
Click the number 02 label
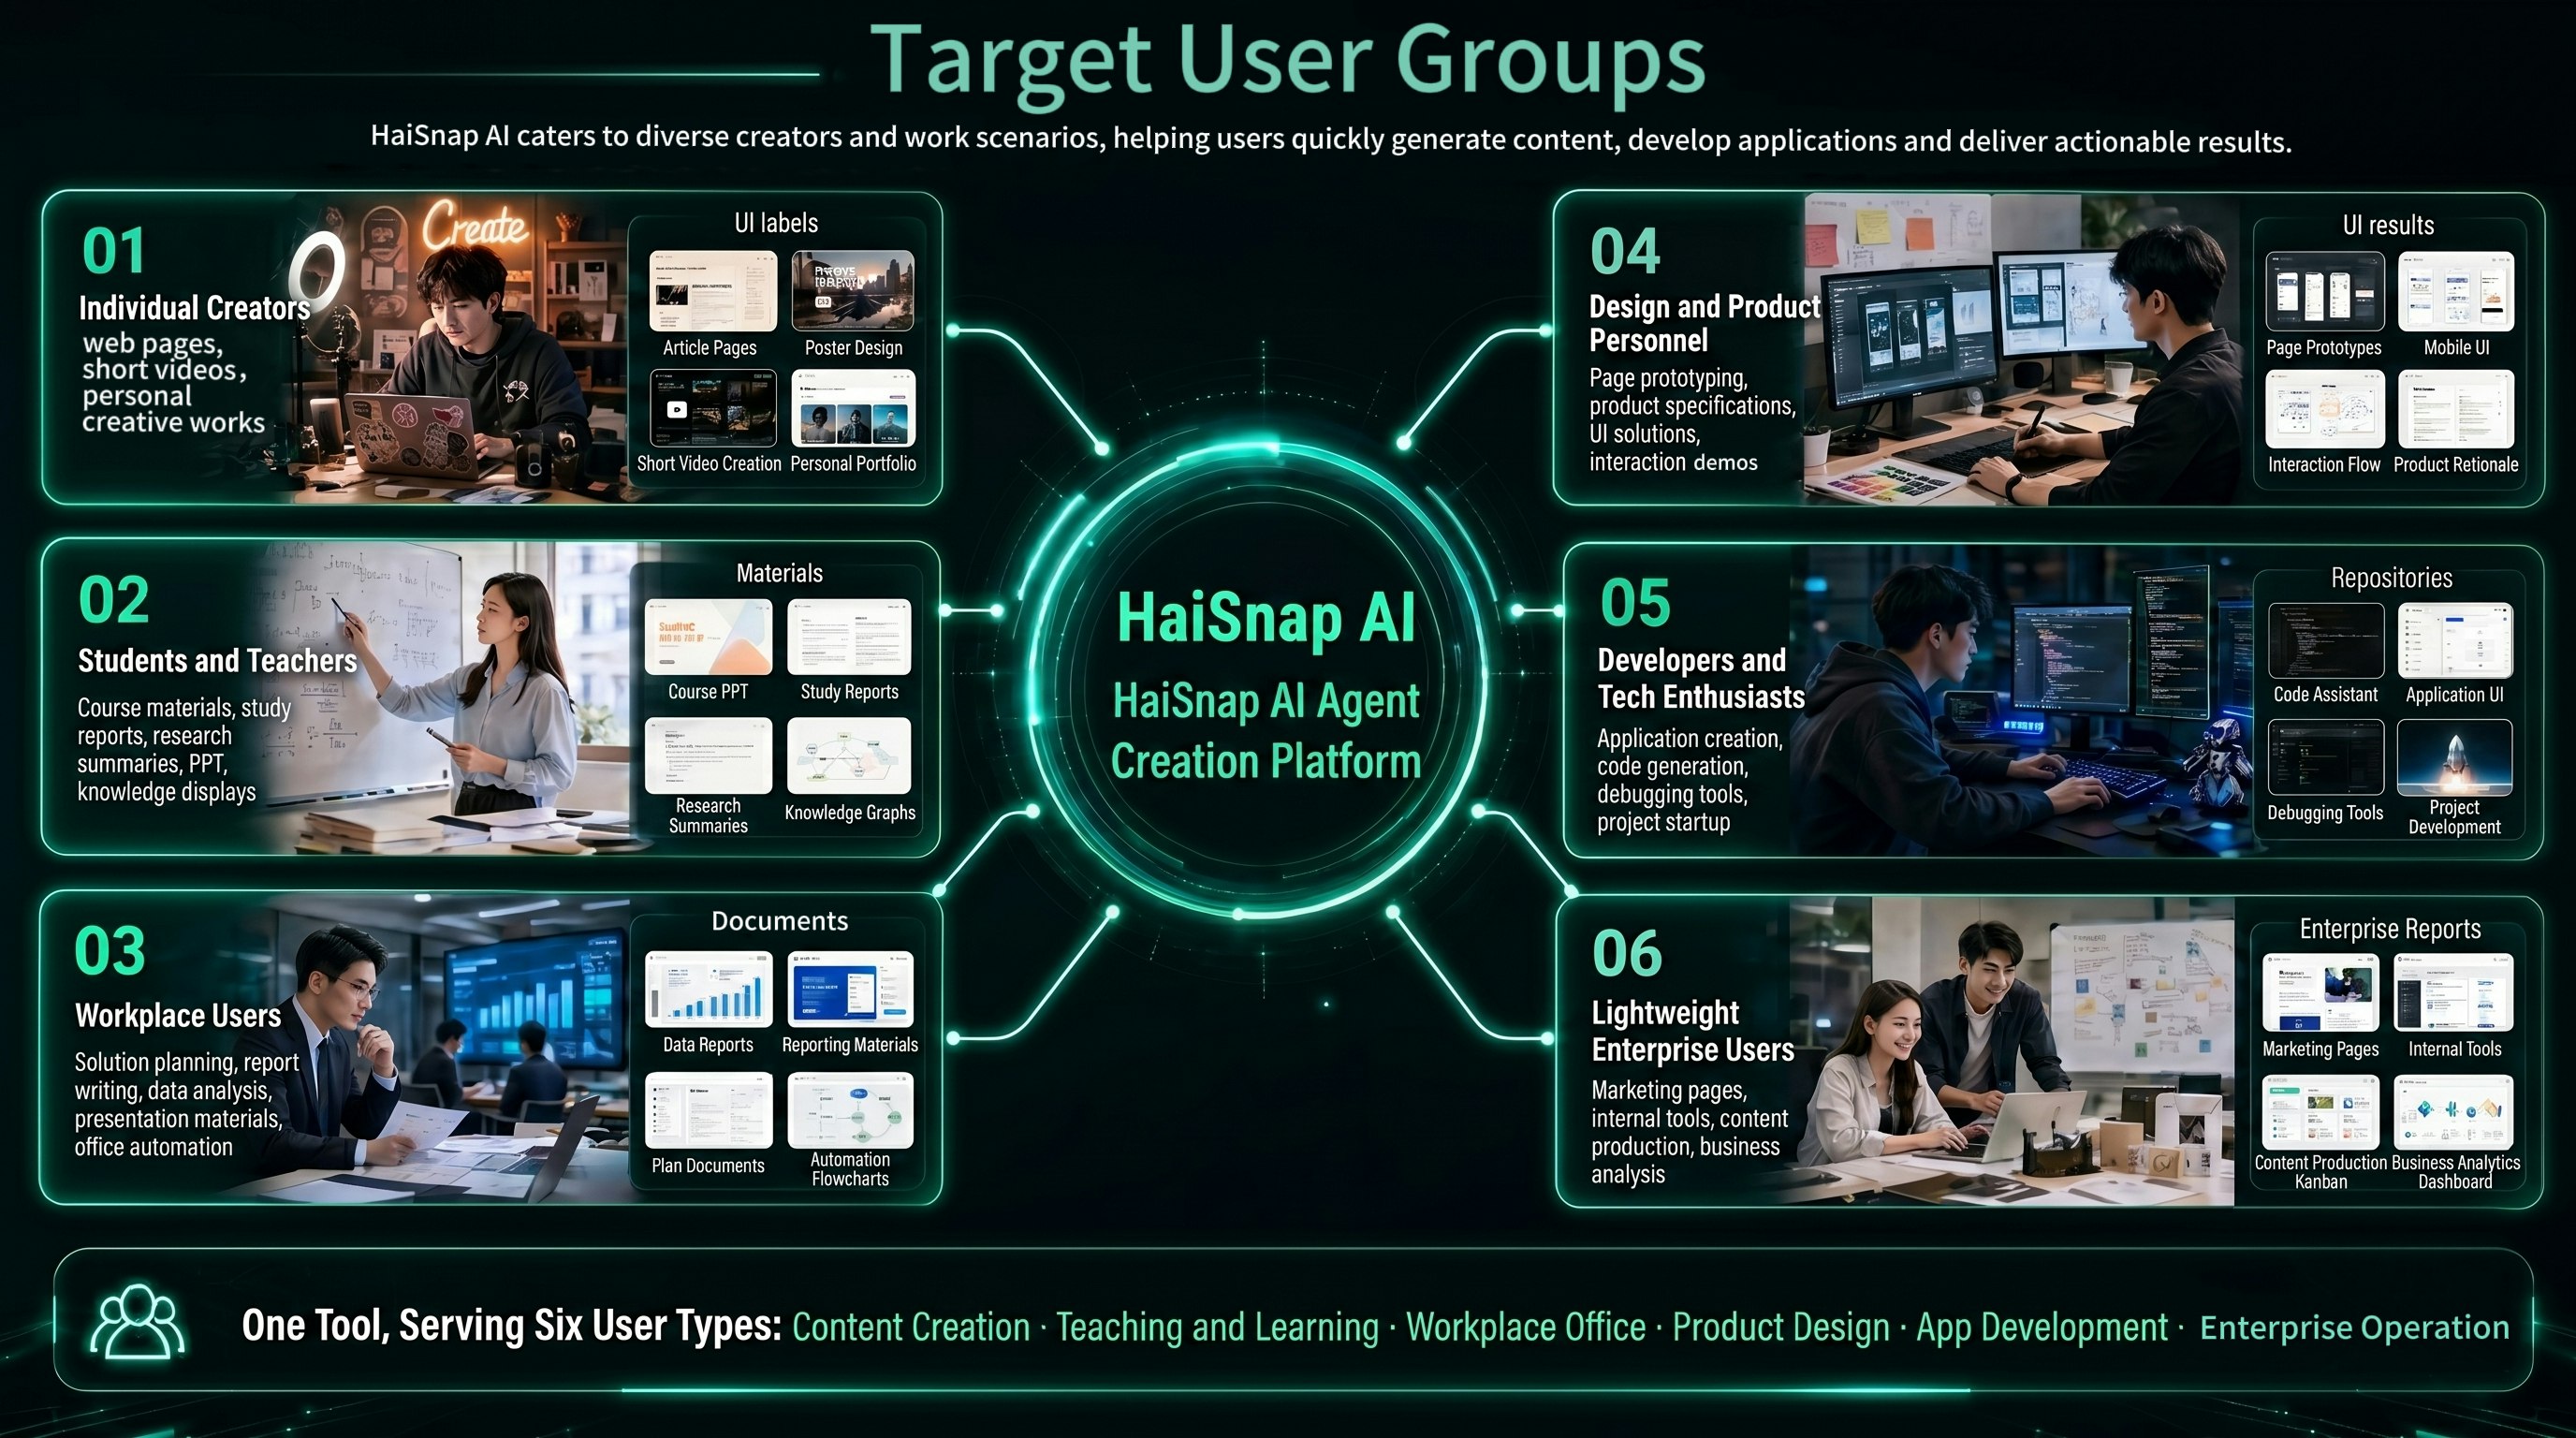pyautogui.click(x=114, y=601)
